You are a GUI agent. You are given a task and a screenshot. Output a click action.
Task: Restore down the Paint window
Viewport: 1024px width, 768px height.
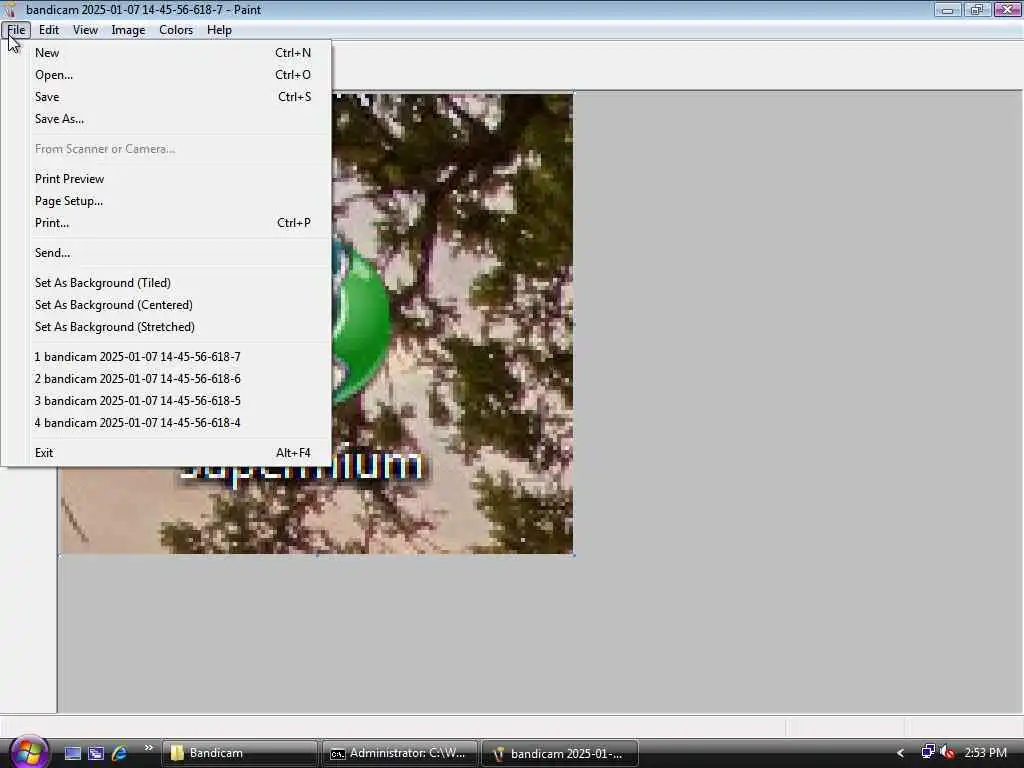tap(977, 10)
